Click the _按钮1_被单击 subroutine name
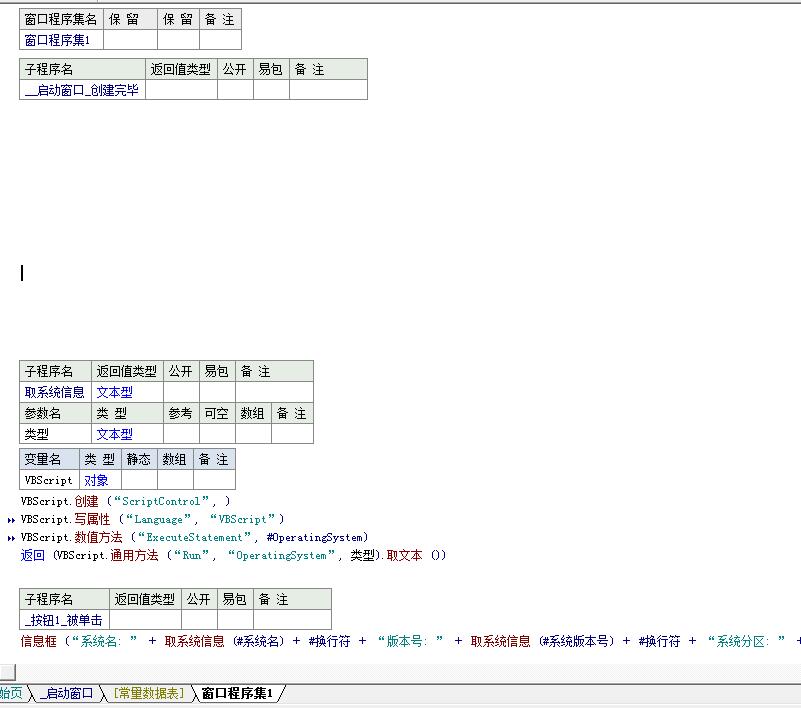The height and width of the screenshot is (708, 801). (x=64, y=620)
